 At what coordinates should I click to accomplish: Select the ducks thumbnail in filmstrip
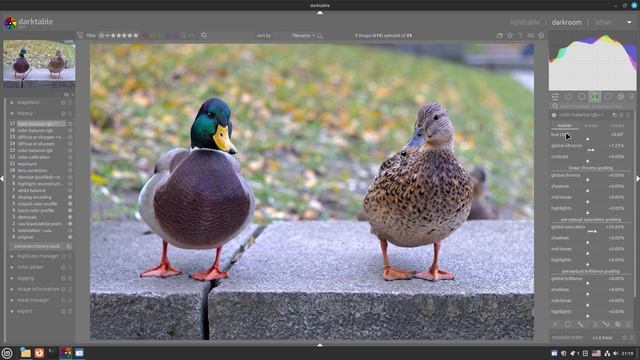[x=39, y=64]
